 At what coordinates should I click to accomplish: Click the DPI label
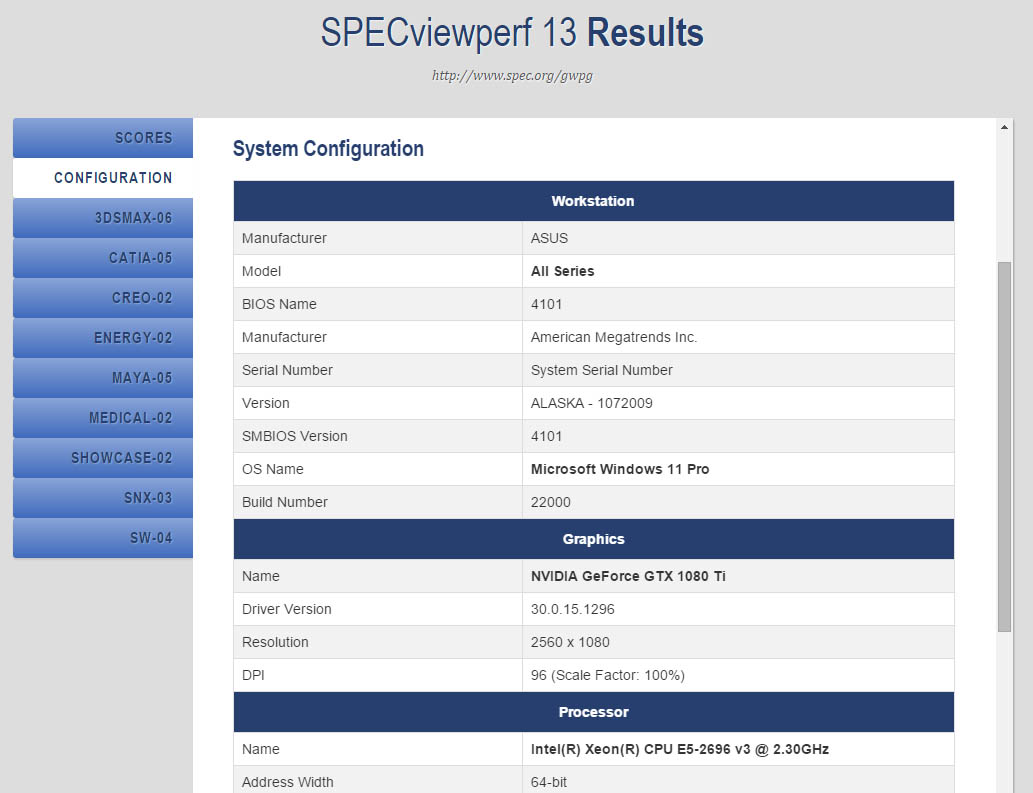253,675
